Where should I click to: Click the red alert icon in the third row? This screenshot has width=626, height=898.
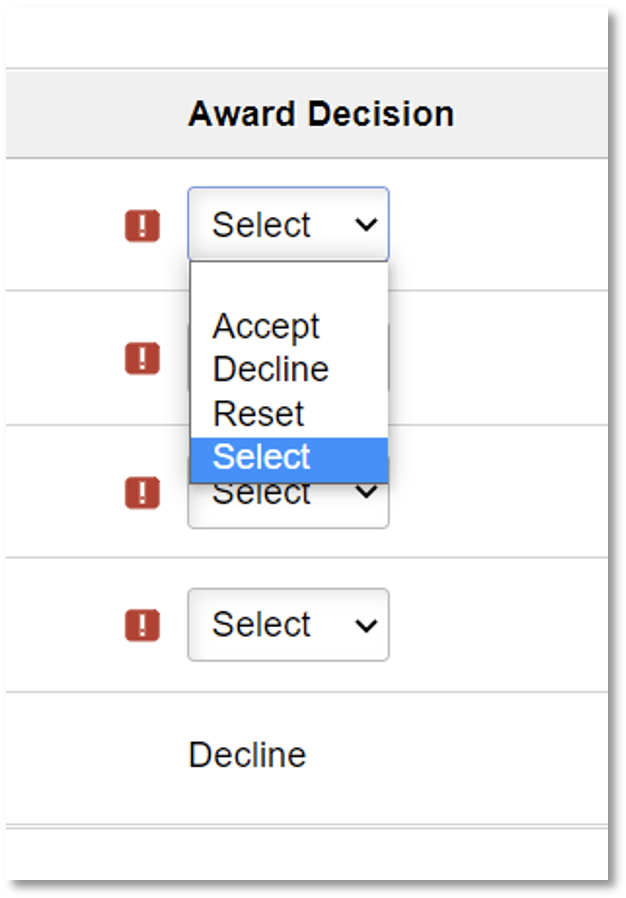[x=142, y=492]
